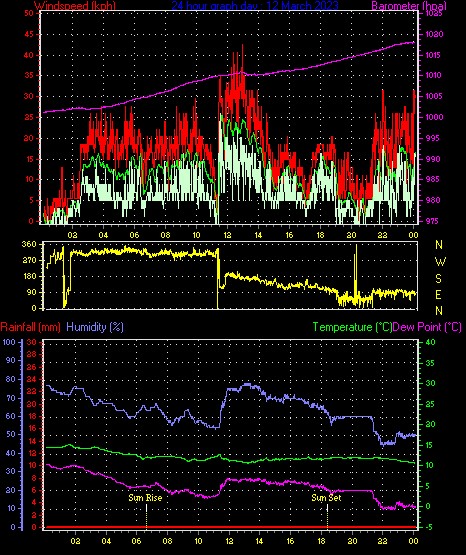Click the S compass label beside direction chart
The image size is (466, 555).
[439, 279]
